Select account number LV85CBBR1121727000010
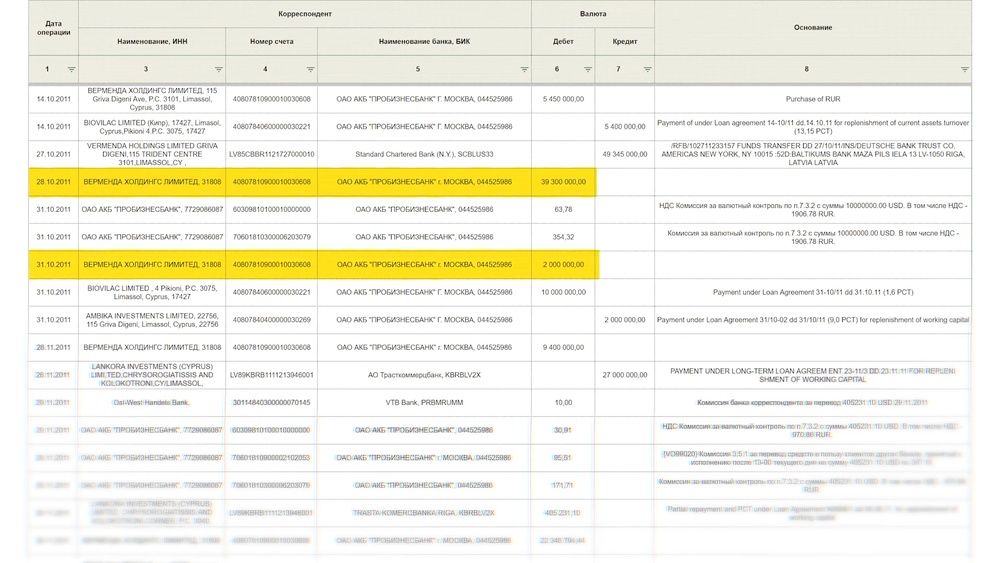 [x=271, y=155]
